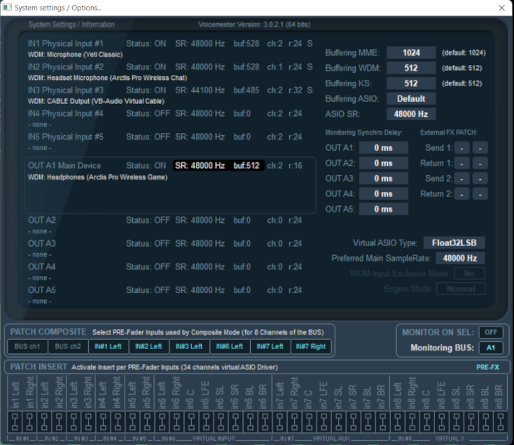Select OUT A2 output device row
This screenshot has height=445, width=514.
tap(165, 225)
